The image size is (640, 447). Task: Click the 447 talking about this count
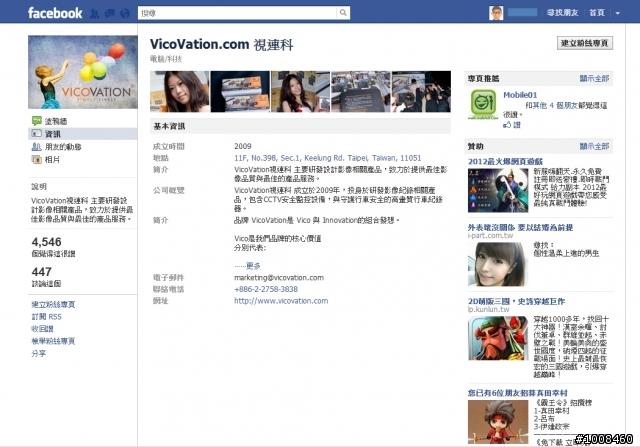[42, 272]
